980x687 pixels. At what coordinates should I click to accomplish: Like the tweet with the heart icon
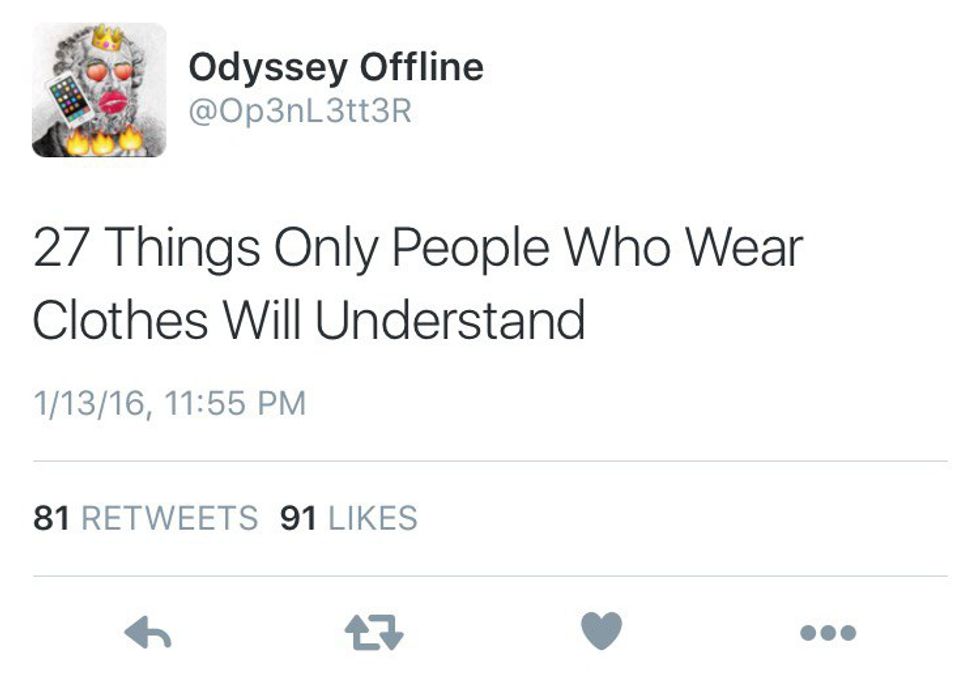click(601, 631)
